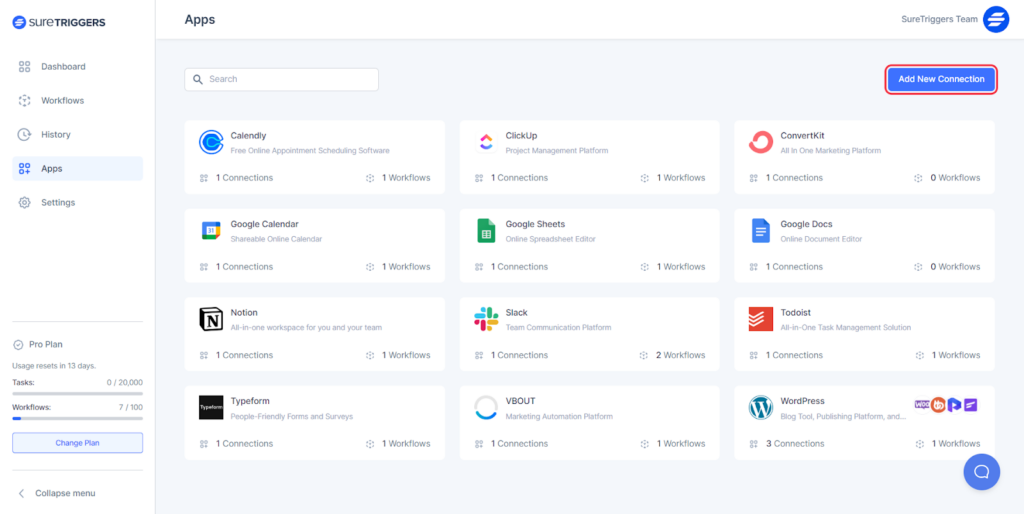This screenshot has height=514, width=1024.
Task: Click the Todoist app icon
Action: (761, 319)
